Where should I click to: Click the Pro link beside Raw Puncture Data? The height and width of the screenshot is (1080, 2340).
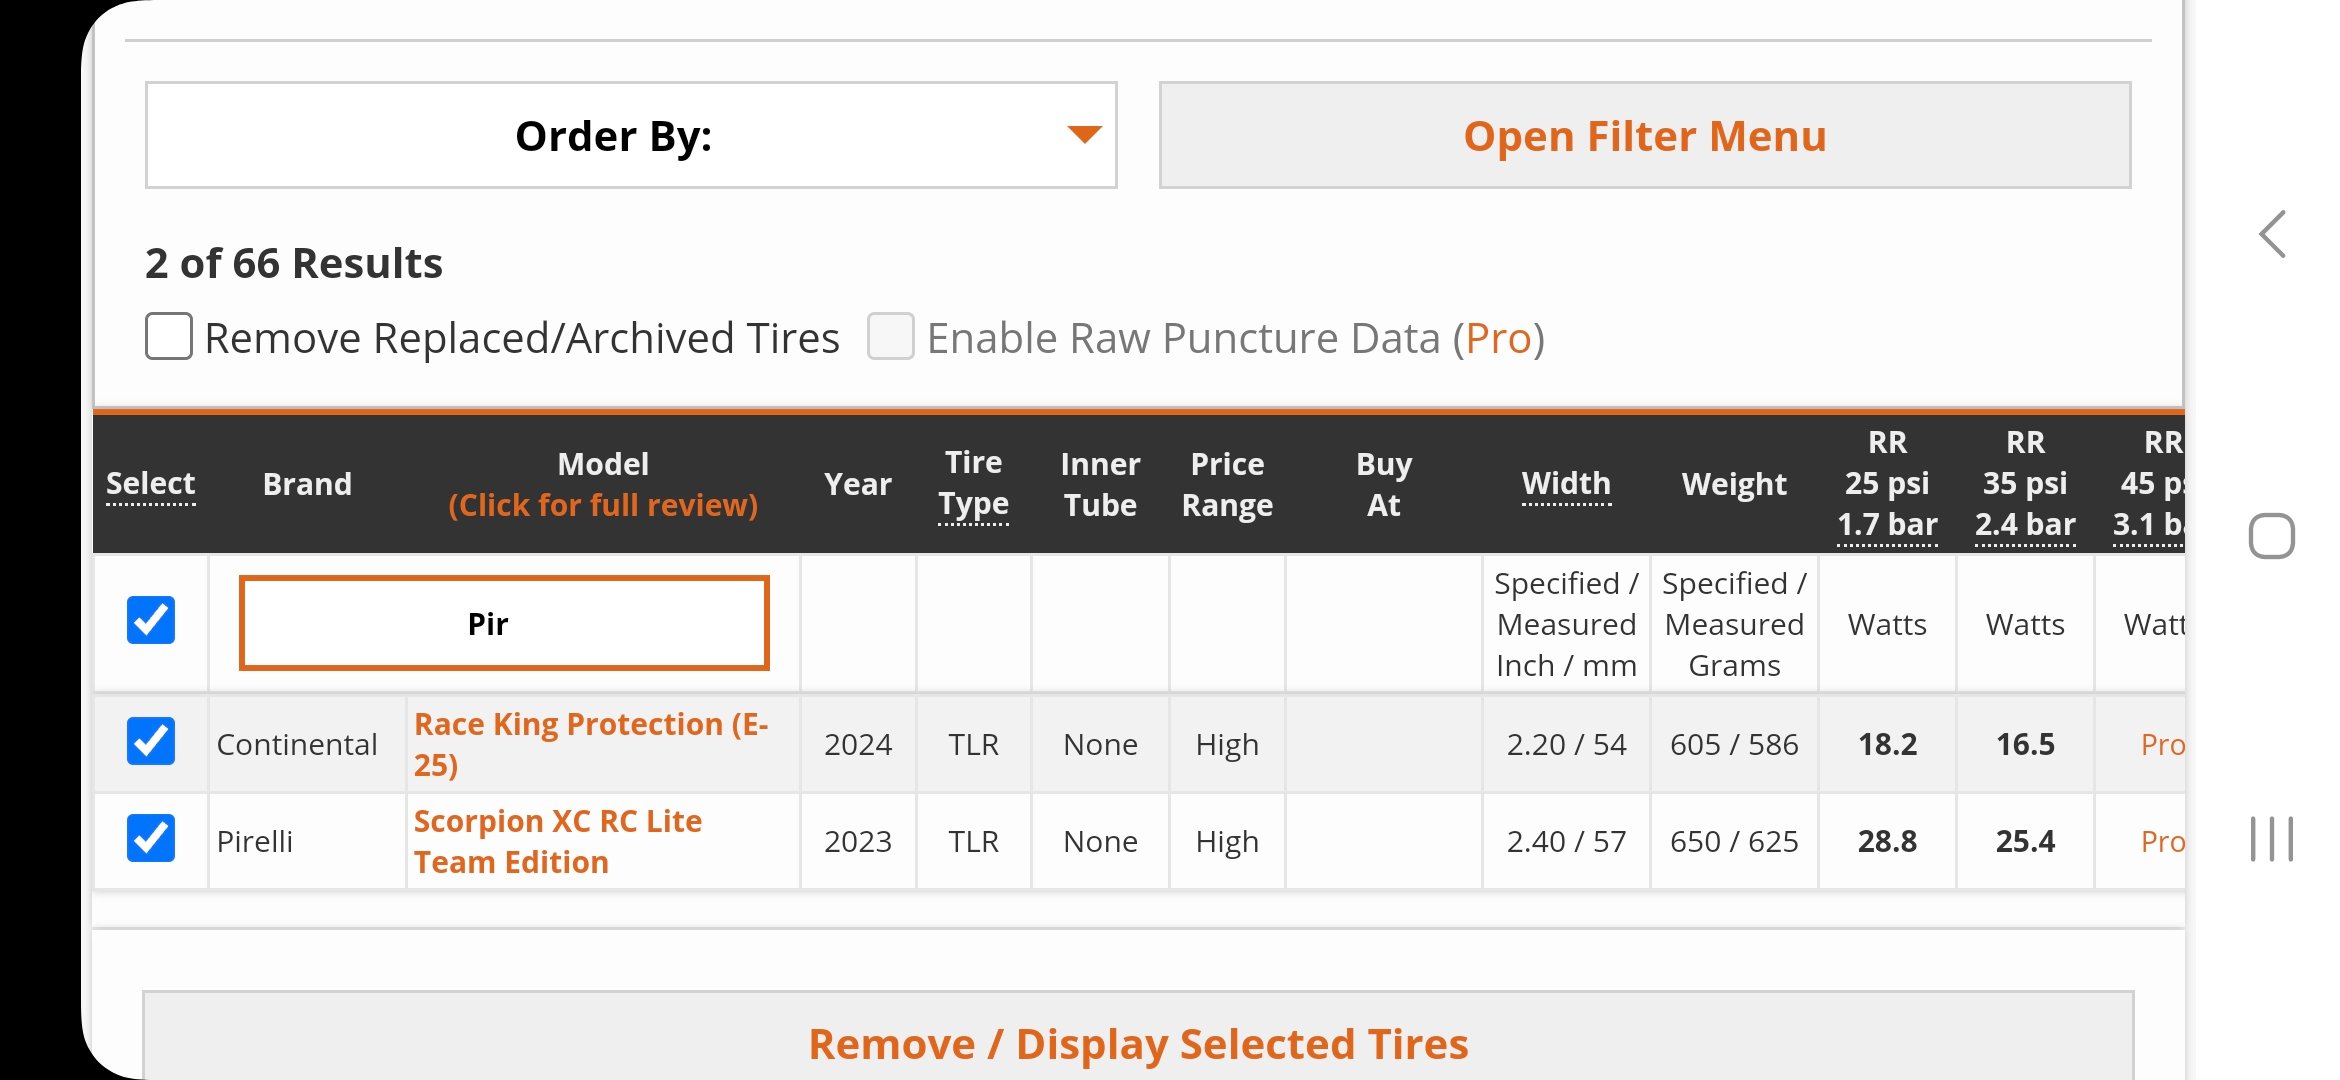[x=1498, y=338]
